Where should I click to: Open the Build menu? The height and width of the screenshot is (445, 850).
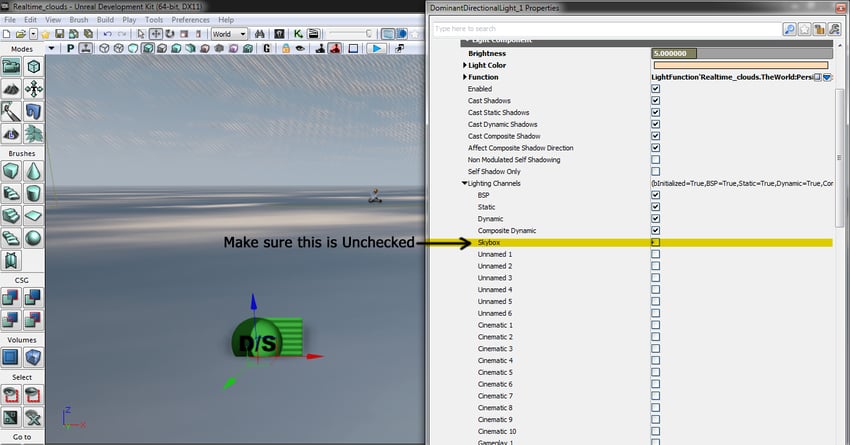click(105, 20)
